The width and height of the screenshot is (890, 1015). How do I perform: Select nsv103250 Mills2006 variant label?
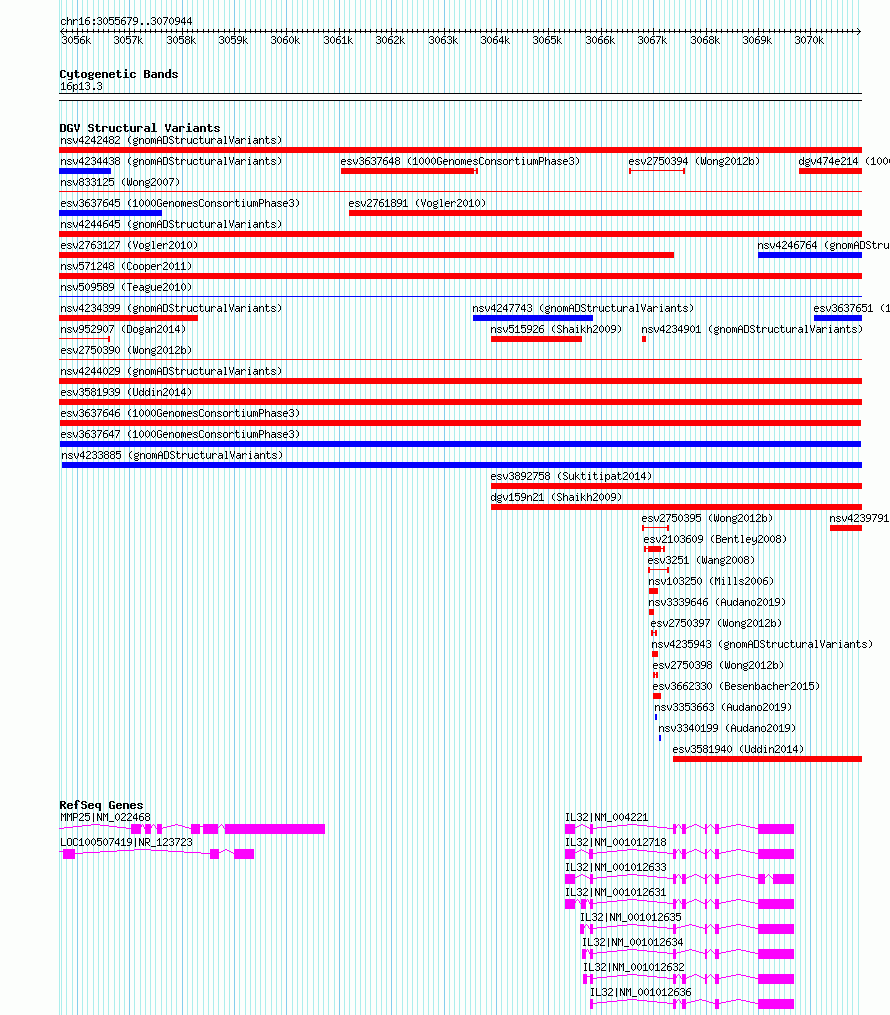(711, 581)
